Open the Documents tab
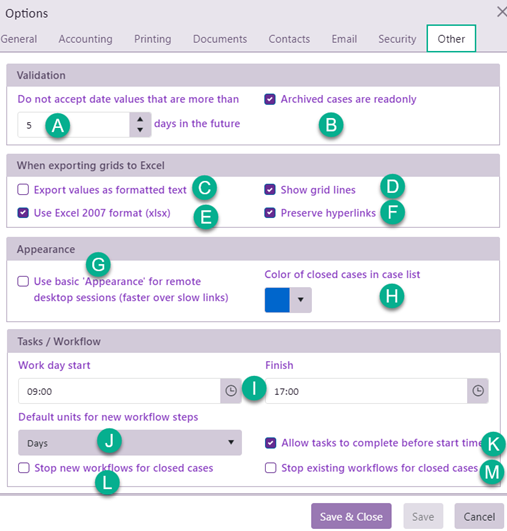The height and width of the screenshot is (531, 507). point(220,39)
